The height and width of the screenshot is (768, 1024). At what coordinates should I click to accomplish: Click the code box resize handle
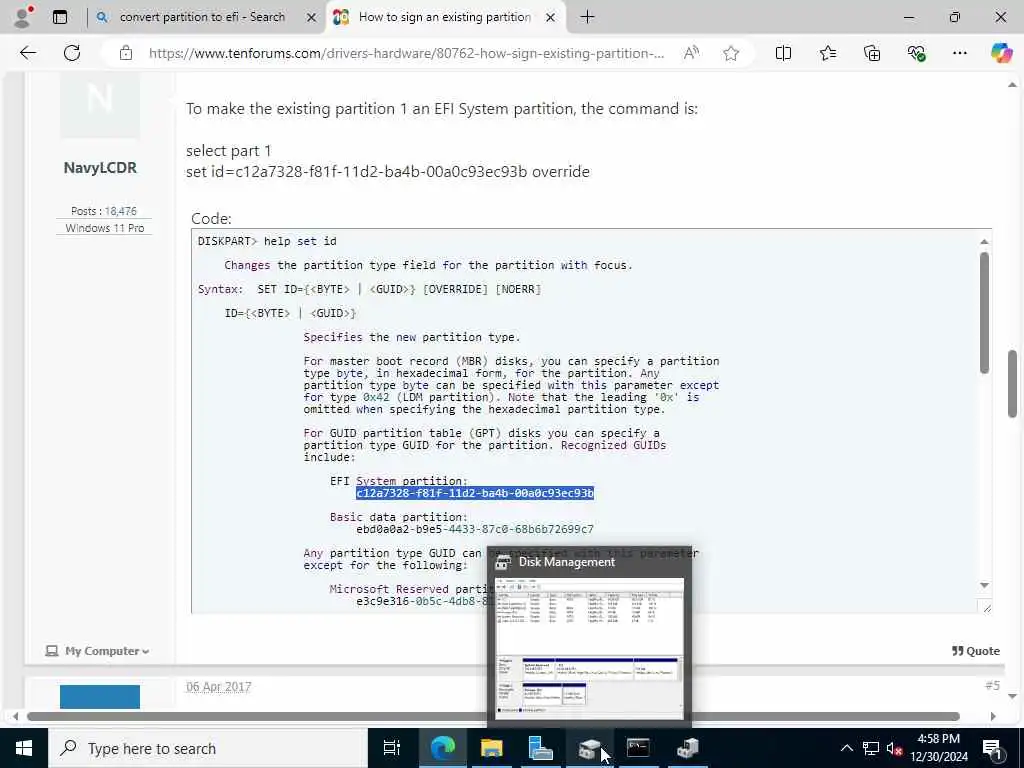pyautogui.click(x=986, y=607)
